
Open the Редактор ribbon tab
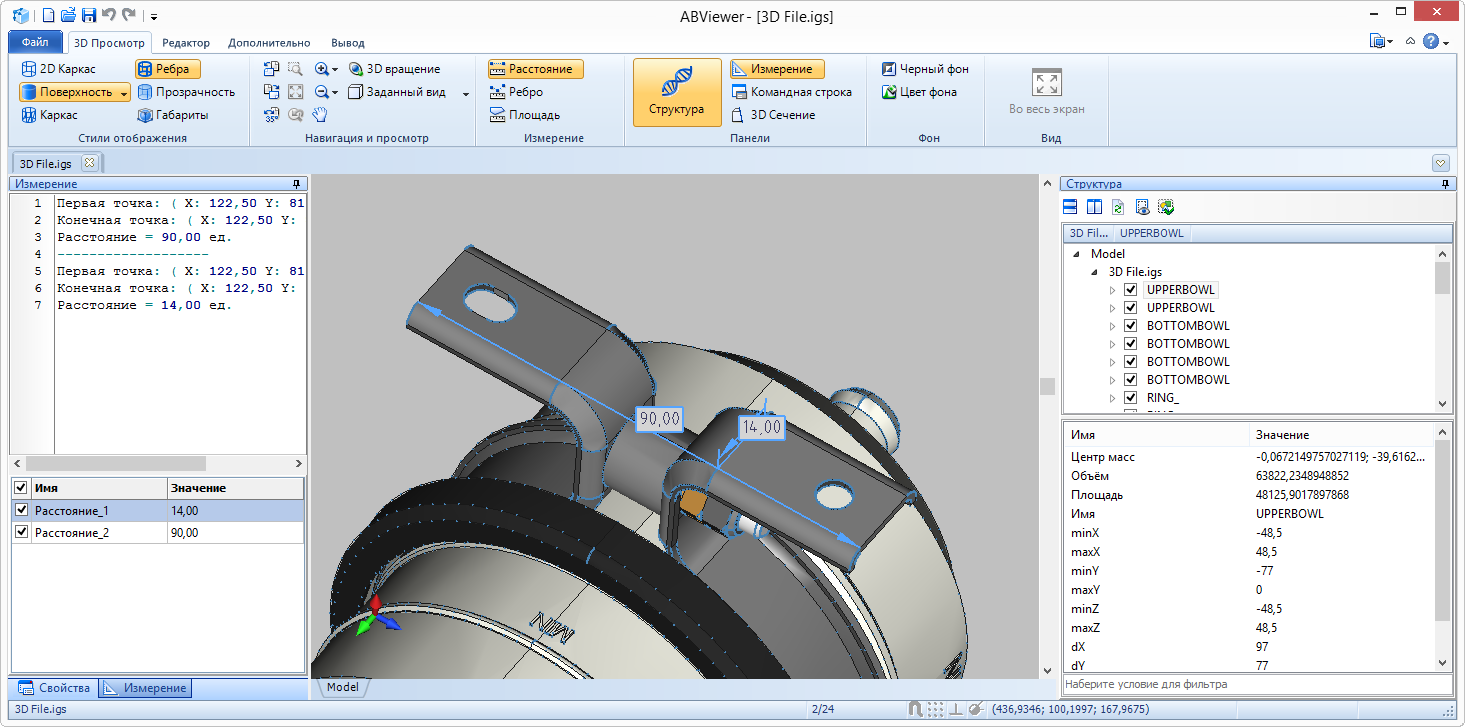click(x=186, y=43)
